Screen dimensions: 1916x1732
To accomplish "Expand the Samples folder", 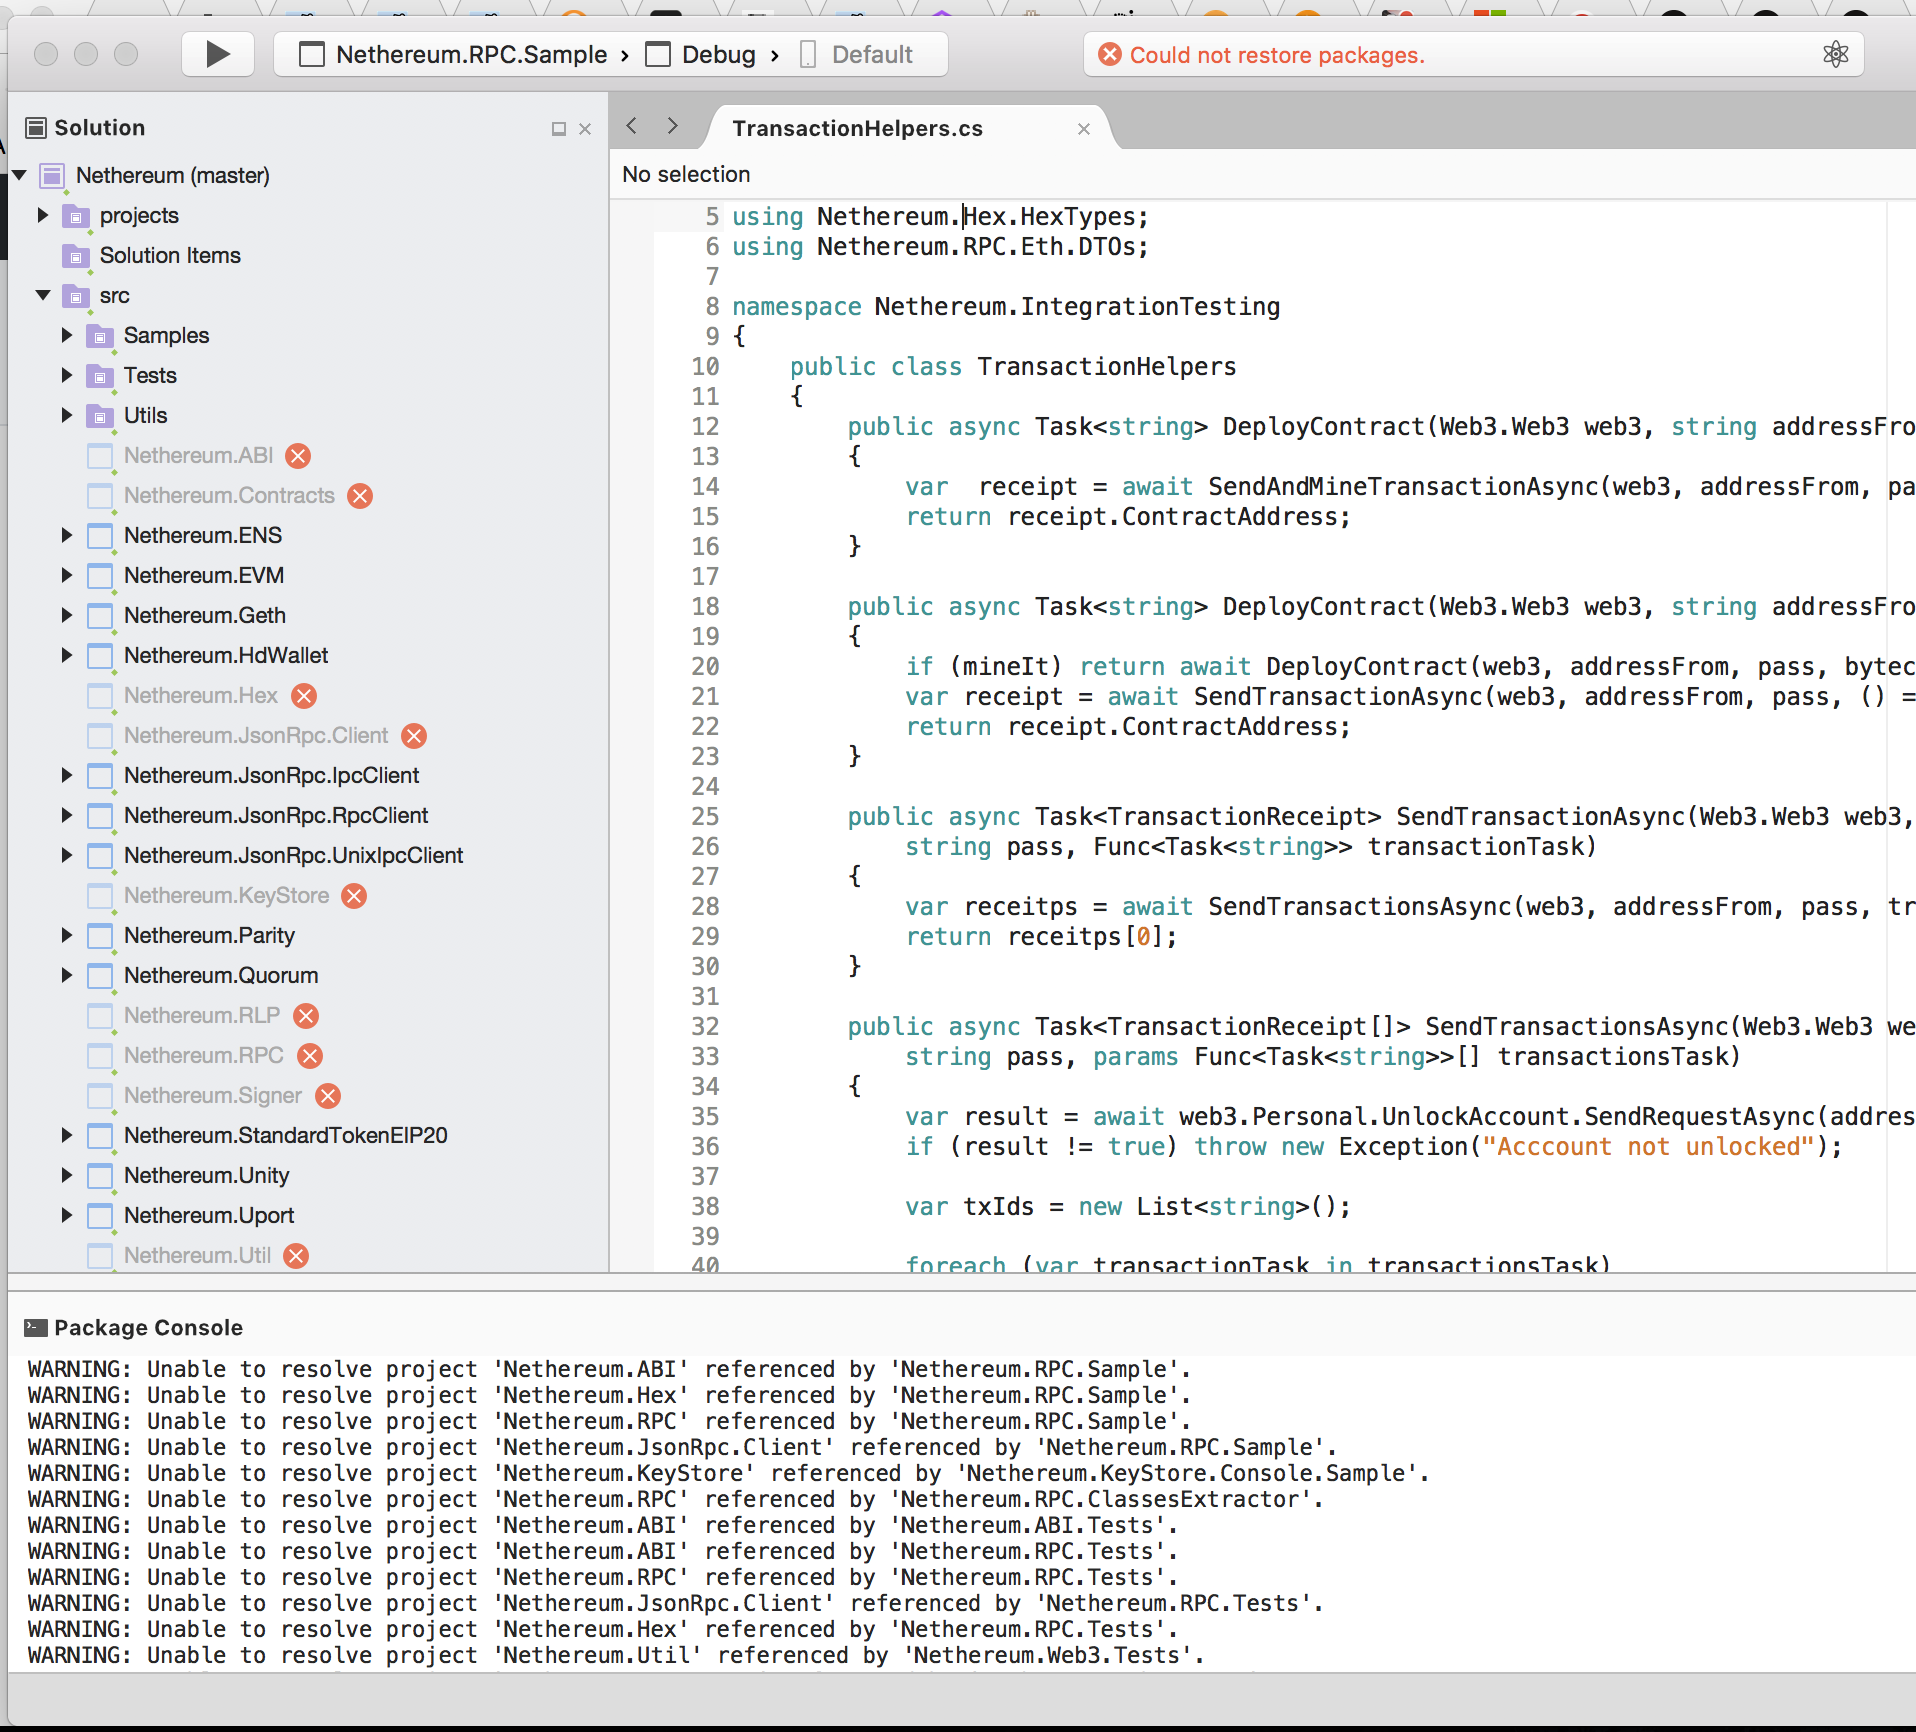I will [x=66, y=336].
